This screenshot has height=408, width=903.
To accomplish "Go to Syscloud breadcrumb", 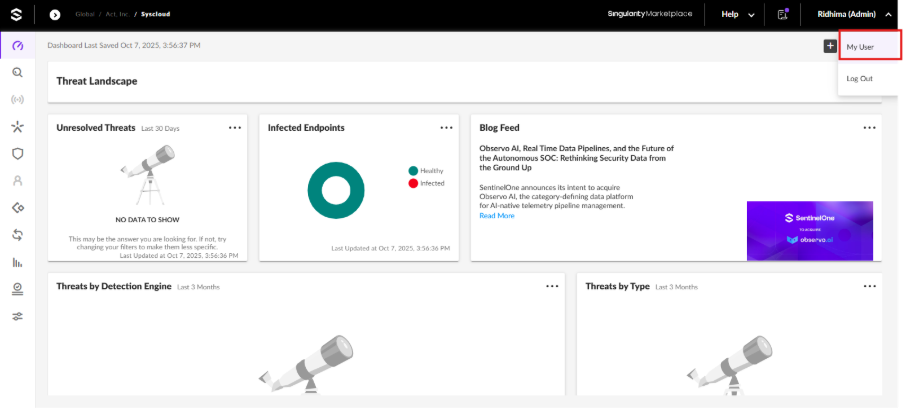I will (x=155, y=14).
